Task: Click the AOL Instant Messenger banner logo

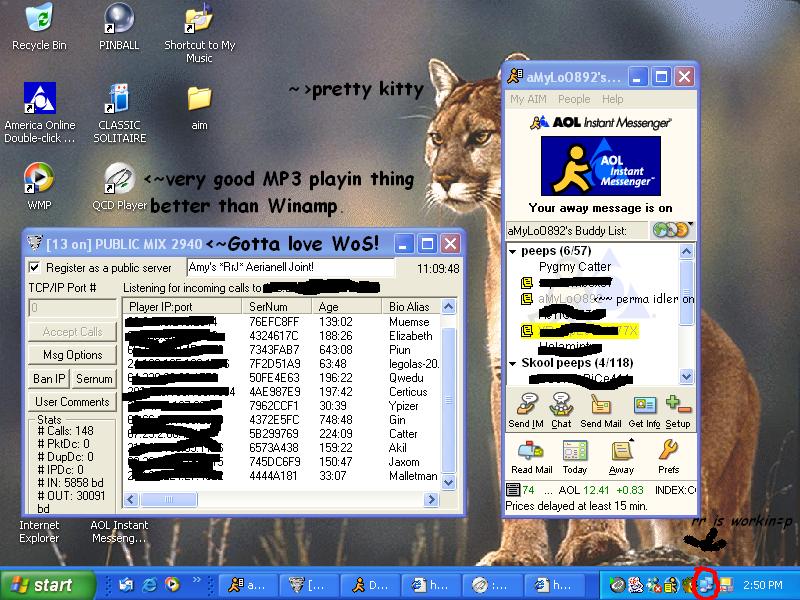Action: click(x=601, y=166)
